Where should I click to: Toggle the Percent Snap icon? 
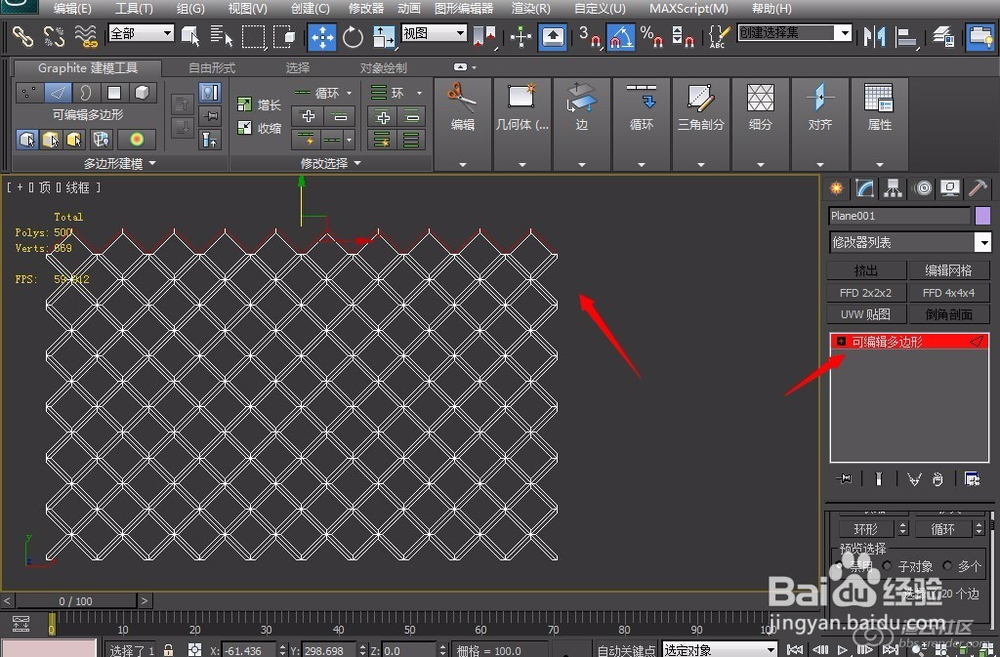(x=651, y=36)
